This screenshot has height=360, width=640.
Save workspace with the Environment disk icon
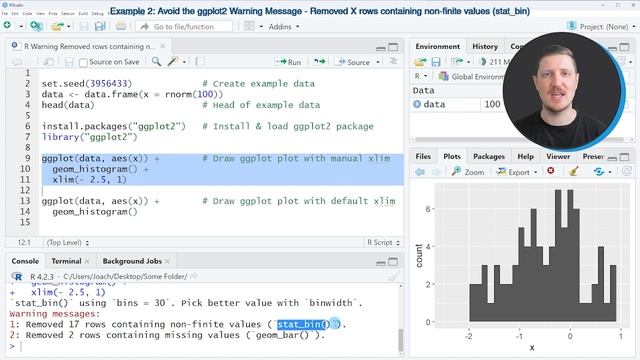[436, 62]
